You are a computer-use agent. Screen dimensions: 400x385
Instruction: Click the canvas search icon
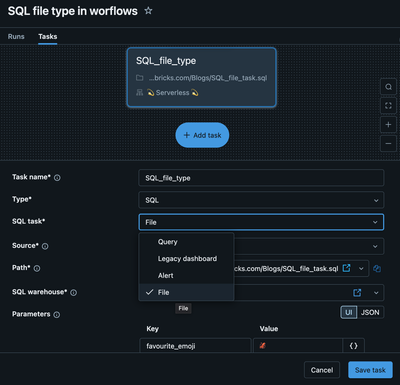tap(388, 87)
